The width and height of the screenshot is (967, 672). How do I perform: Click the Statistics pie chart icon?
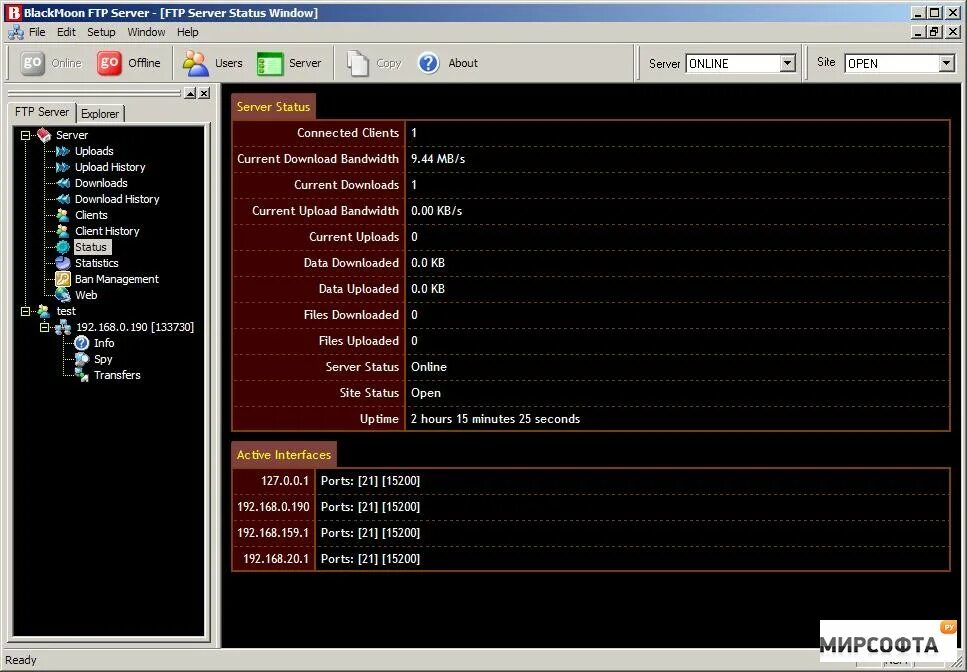click(63, 263)
